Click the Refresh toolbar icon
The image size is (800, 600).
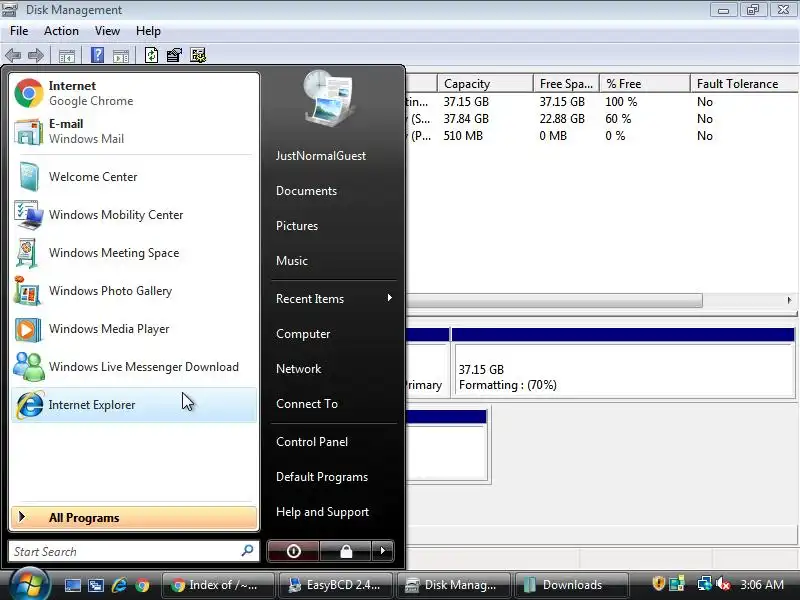[x=151, y=55]
